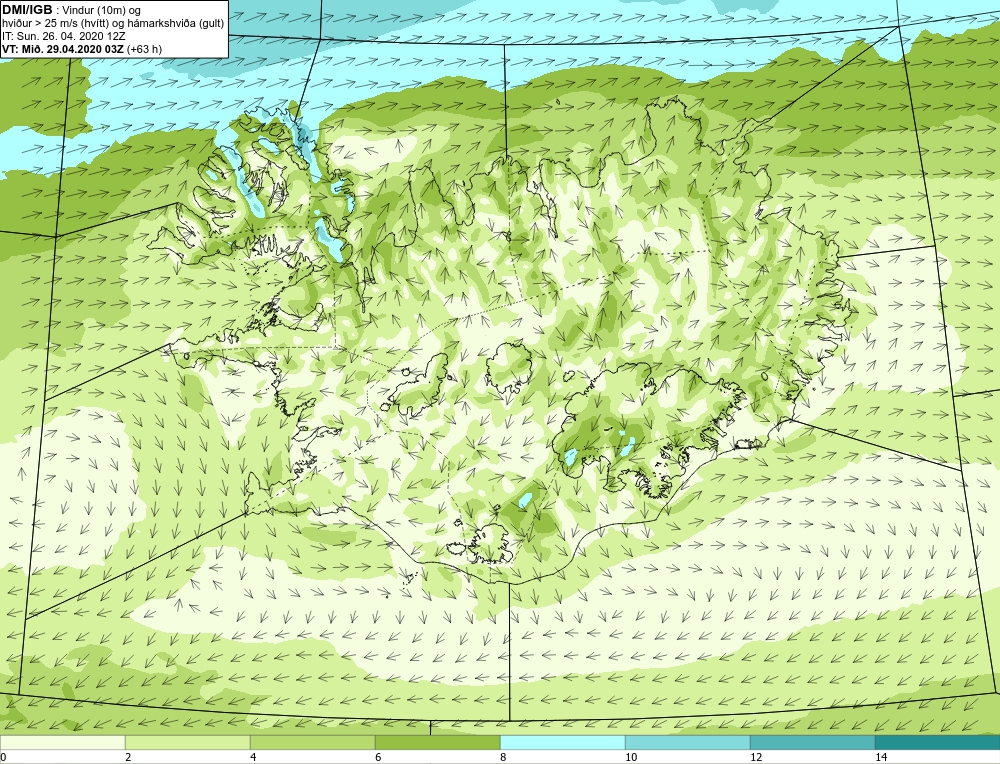
Task: Click the 10–12 m/s cyan legend swatch
Action: click(x=688, y=742)
